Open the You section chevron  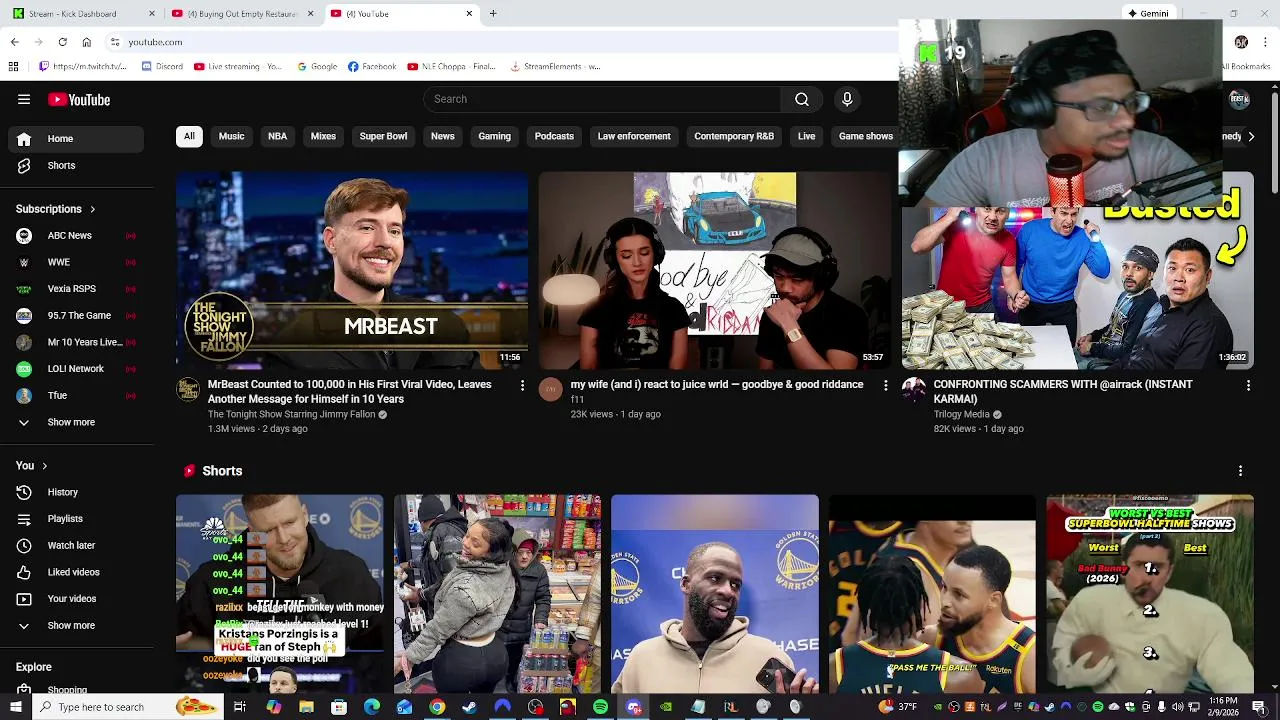[x=44, y=466]
